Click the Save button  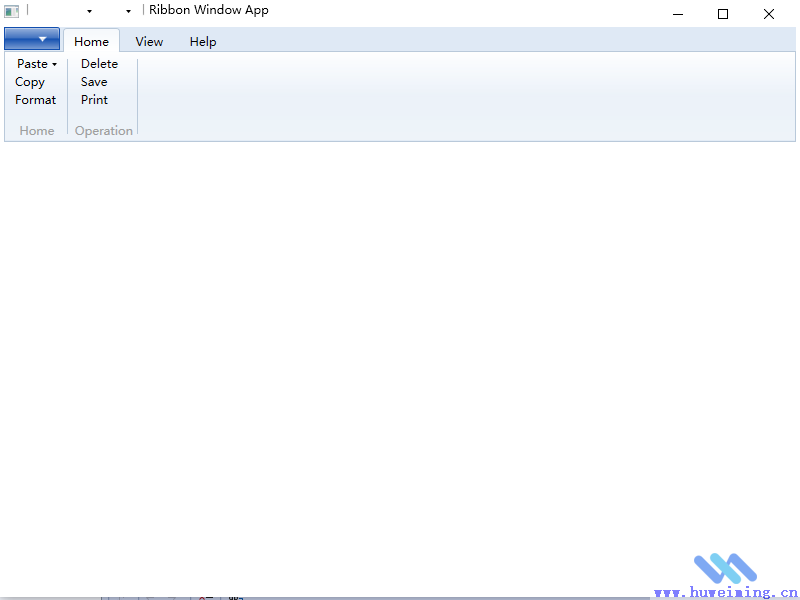(x=94, y=82)
